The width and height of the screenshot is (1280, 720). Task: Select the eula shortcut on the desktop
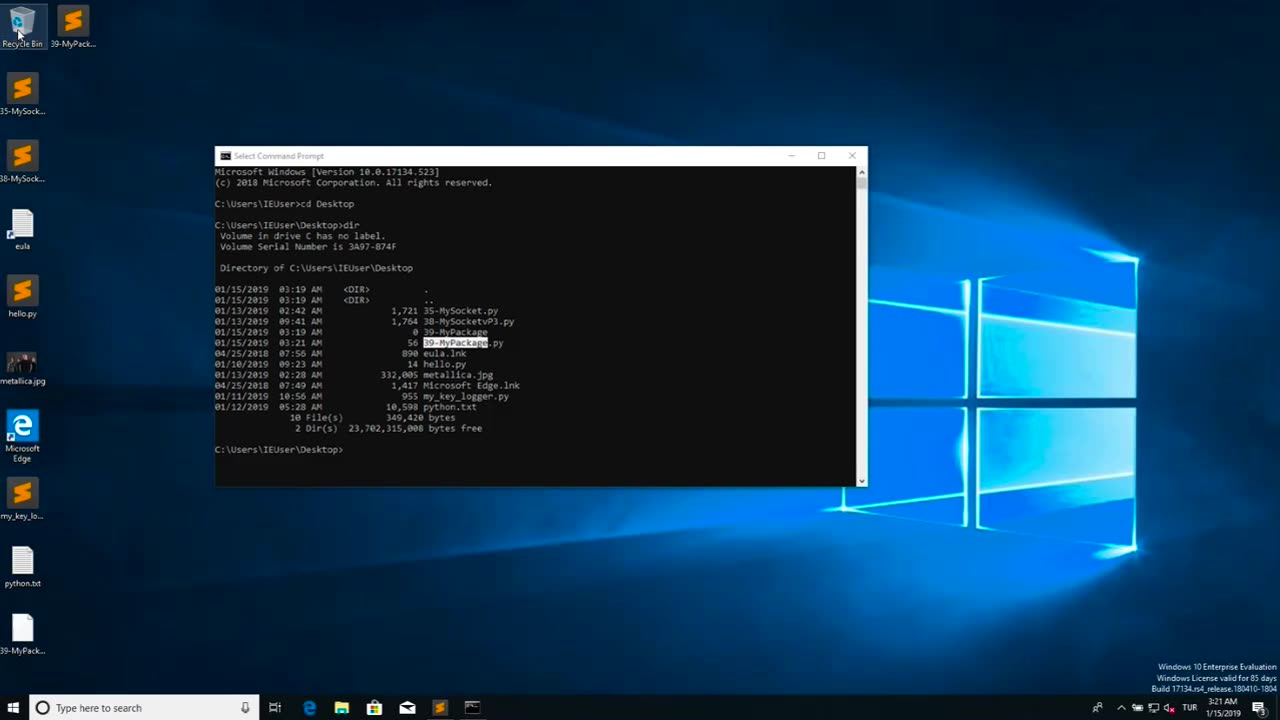pyautogui.click(x=22, y=229)
